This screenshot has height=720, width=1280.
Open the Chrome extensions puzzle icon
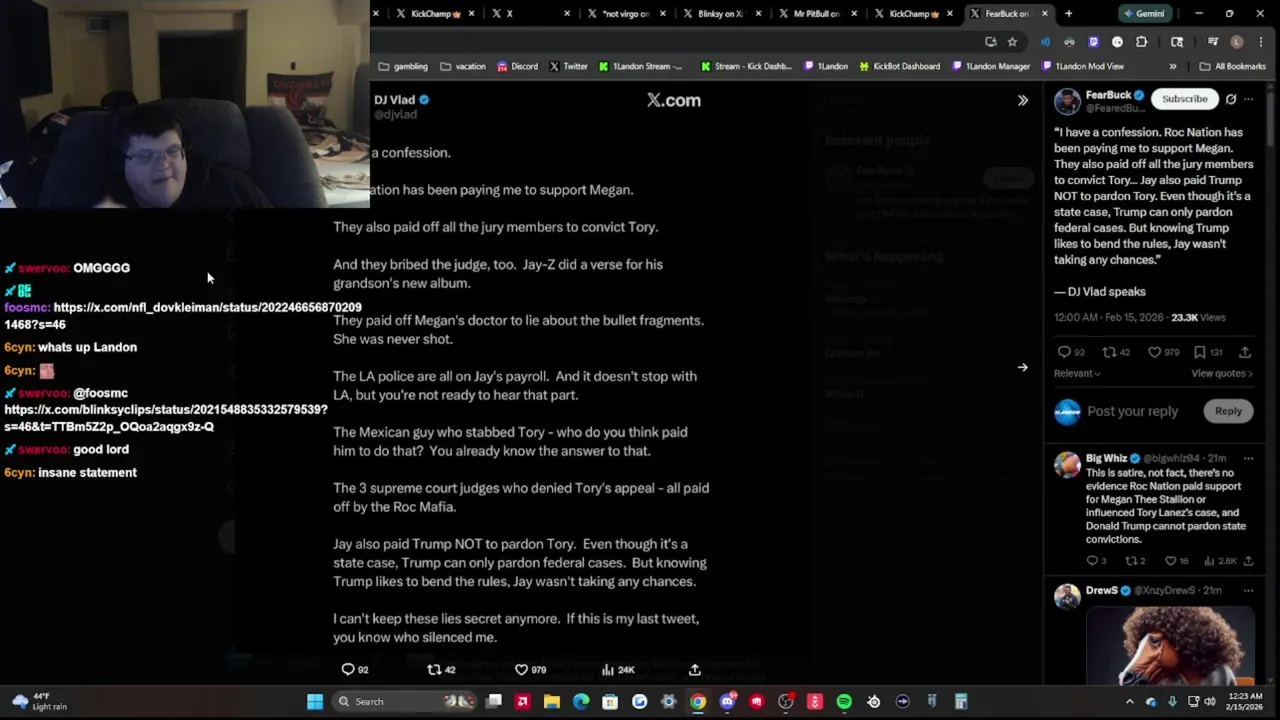[1141, 42]
